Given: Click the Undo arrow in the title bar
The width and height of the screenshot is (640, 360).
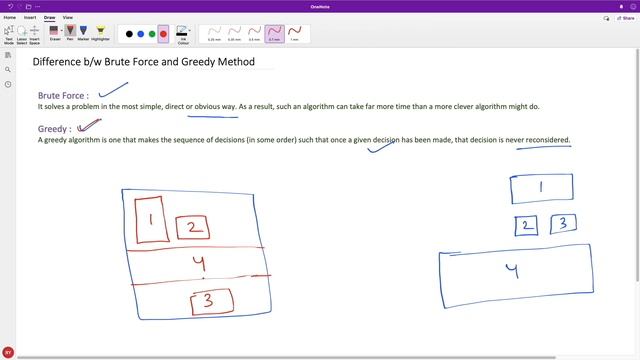Looking at the screenshot, I should point(10,7).
